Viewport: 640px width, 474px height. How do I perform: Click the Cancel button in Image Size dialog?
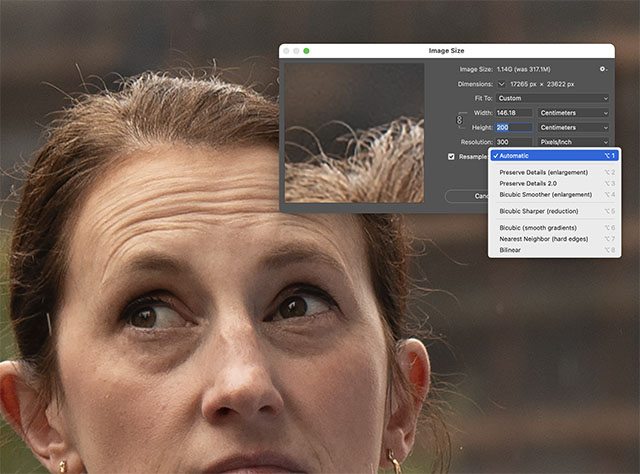coord(467,196)
